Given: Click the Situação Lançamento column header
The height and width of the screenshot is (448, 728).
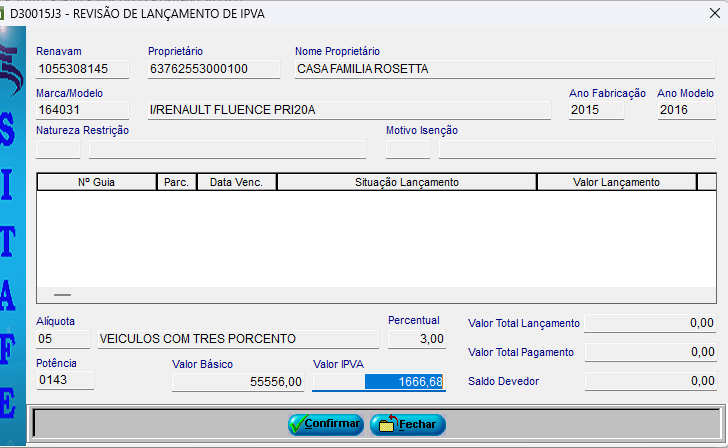Looking at the screenshot, I should coord(406,182).
